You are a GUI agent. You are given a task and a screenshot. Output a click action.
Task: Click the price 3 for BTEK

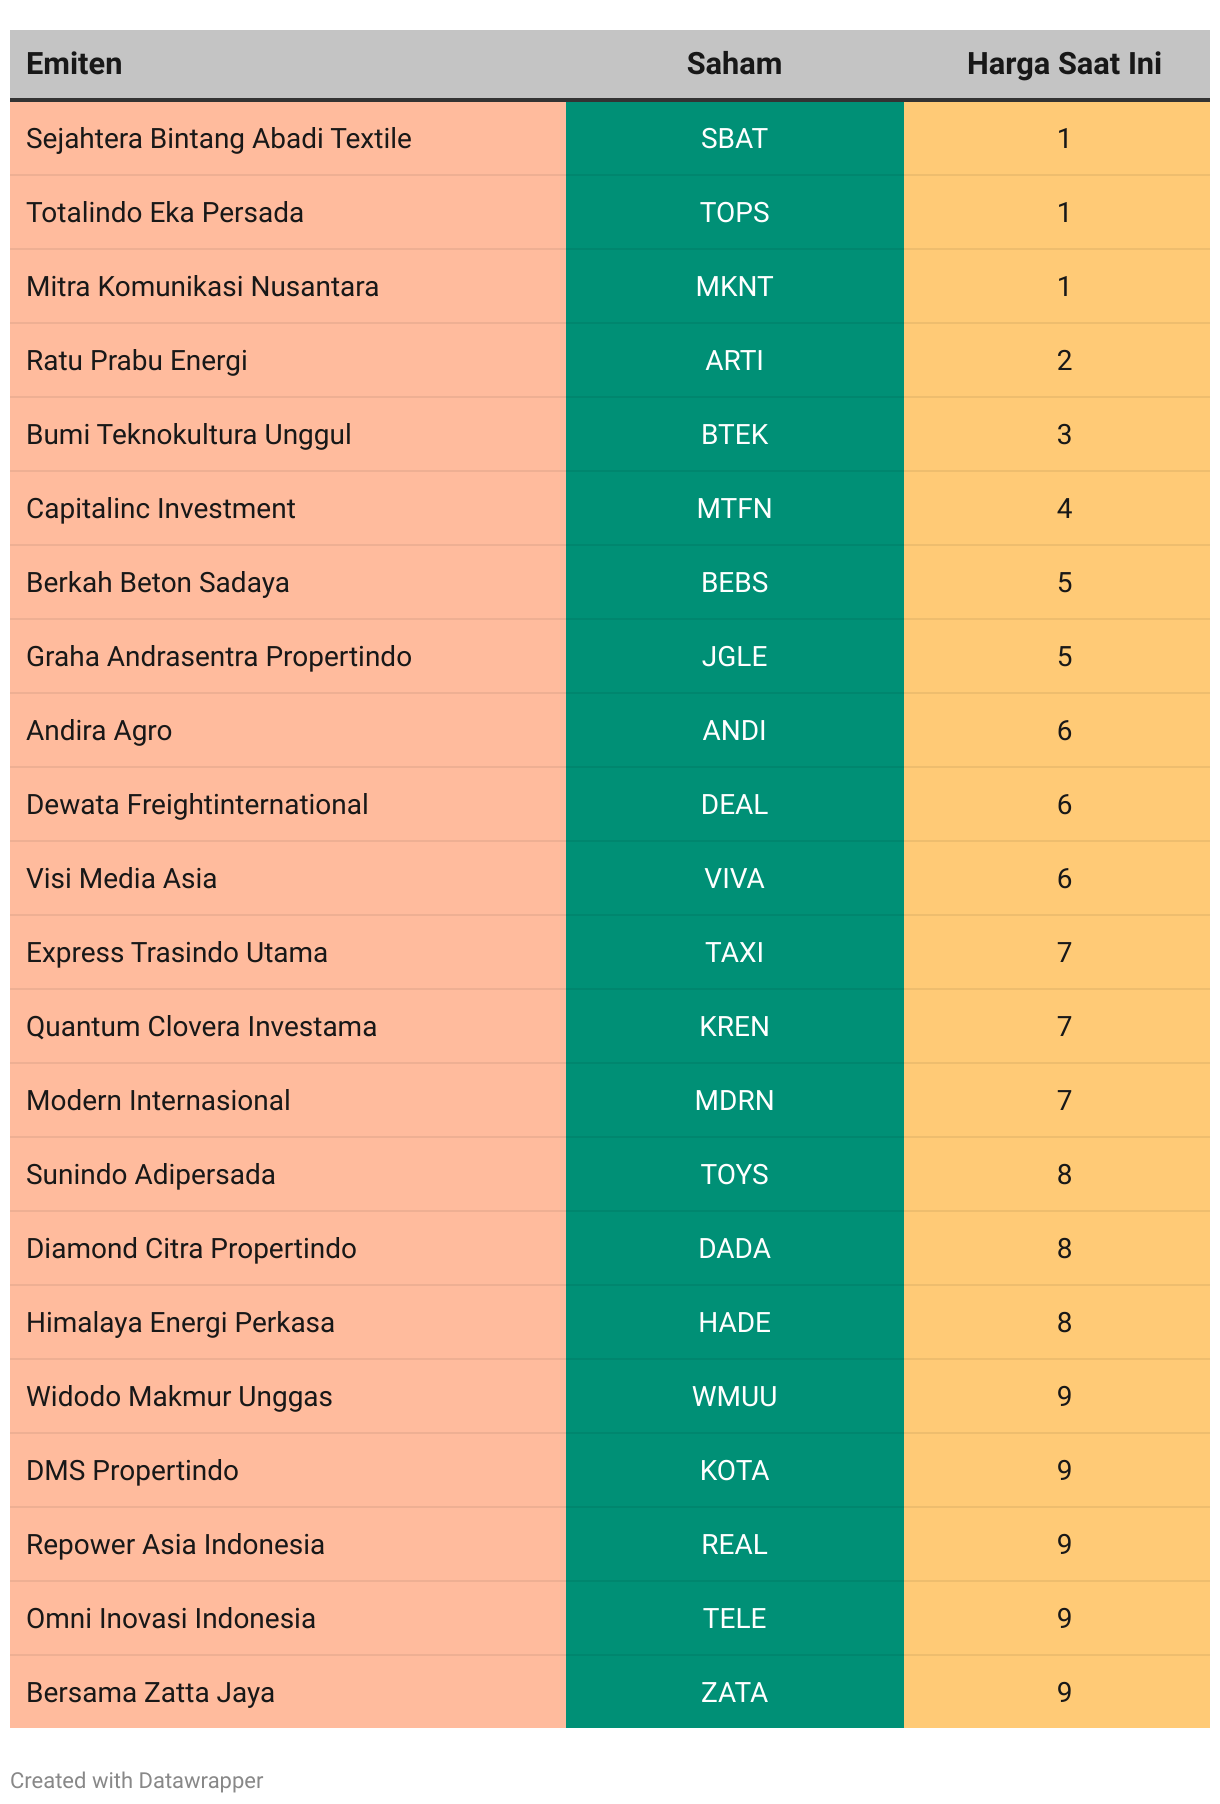[1064, 434]
